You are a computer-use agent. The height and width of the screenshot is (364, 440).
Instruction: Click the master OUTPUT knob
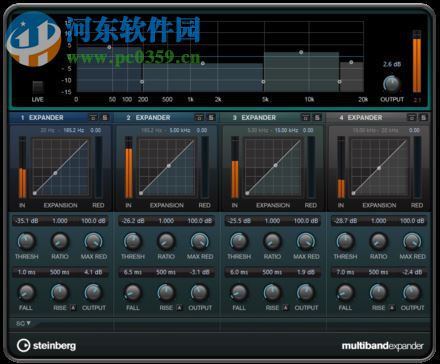tap(392, 84)
